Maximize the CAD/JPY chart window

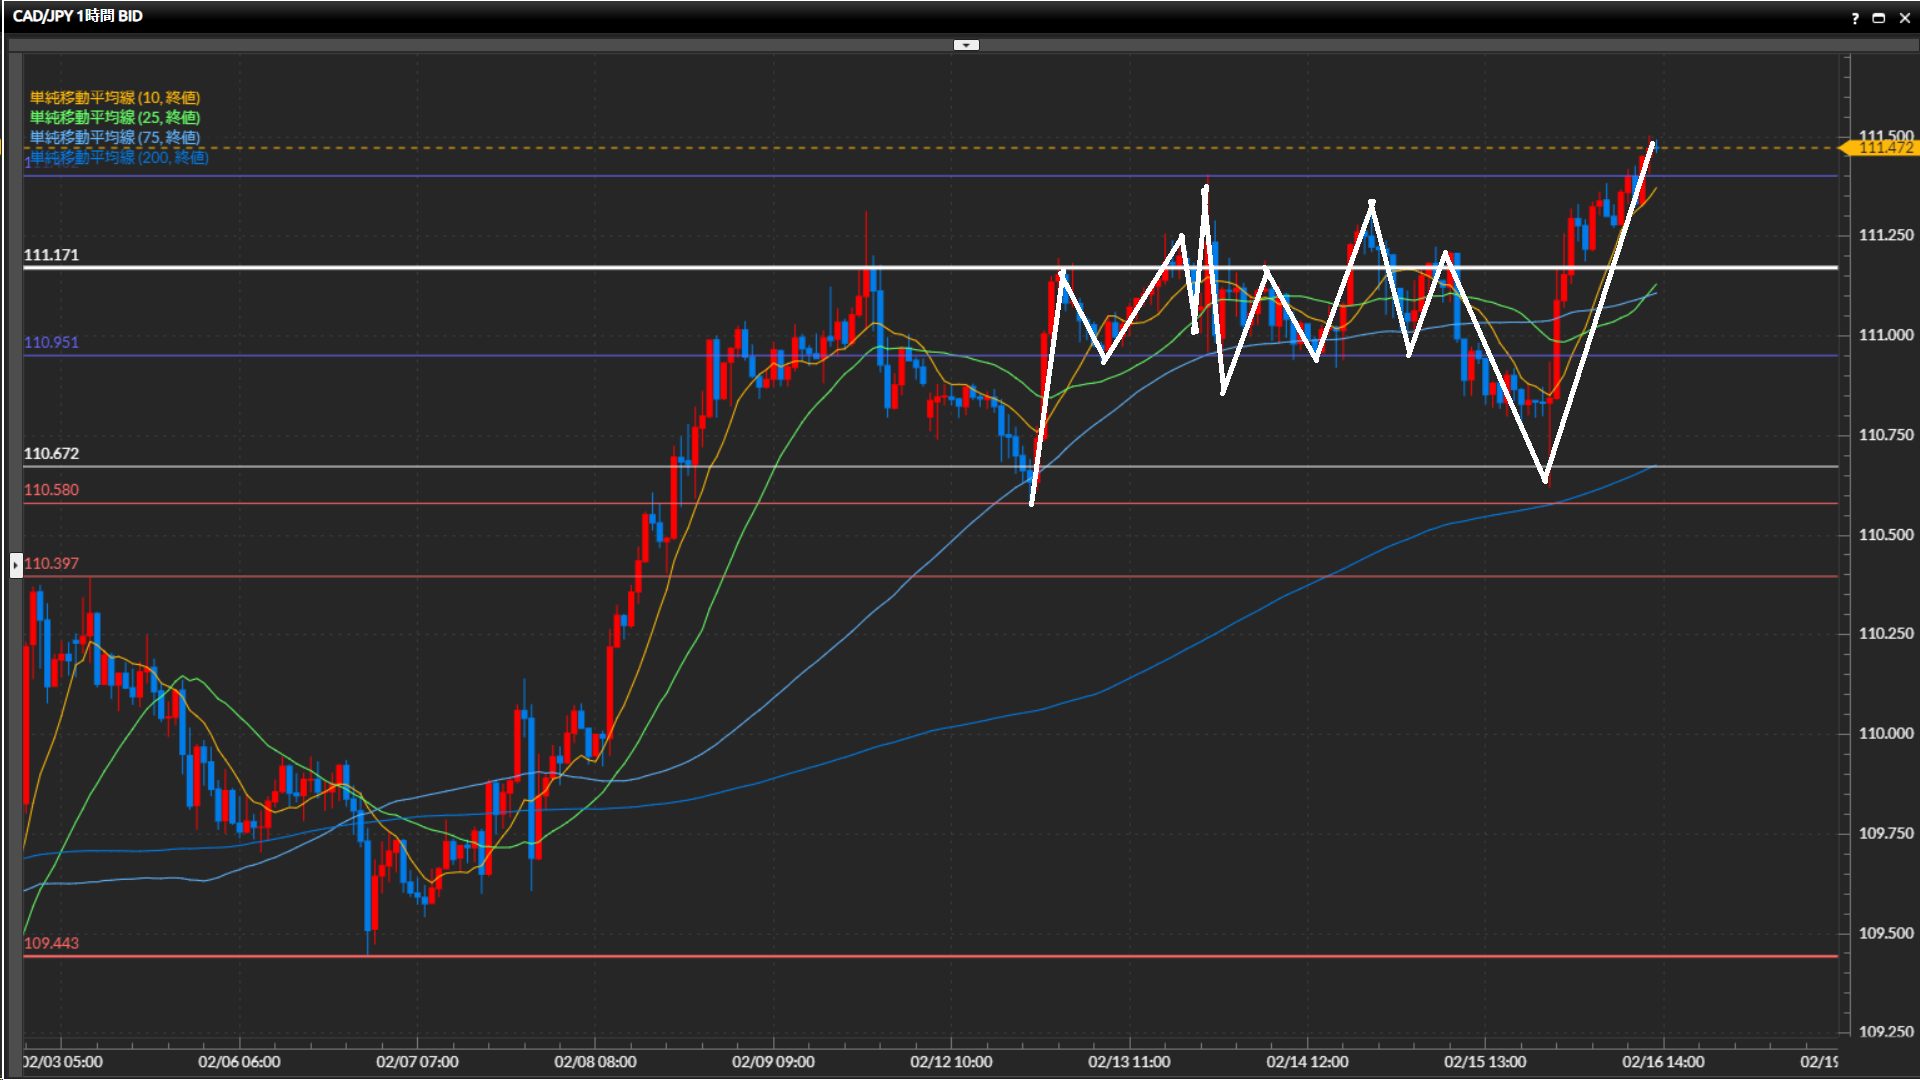point(1879,18)
